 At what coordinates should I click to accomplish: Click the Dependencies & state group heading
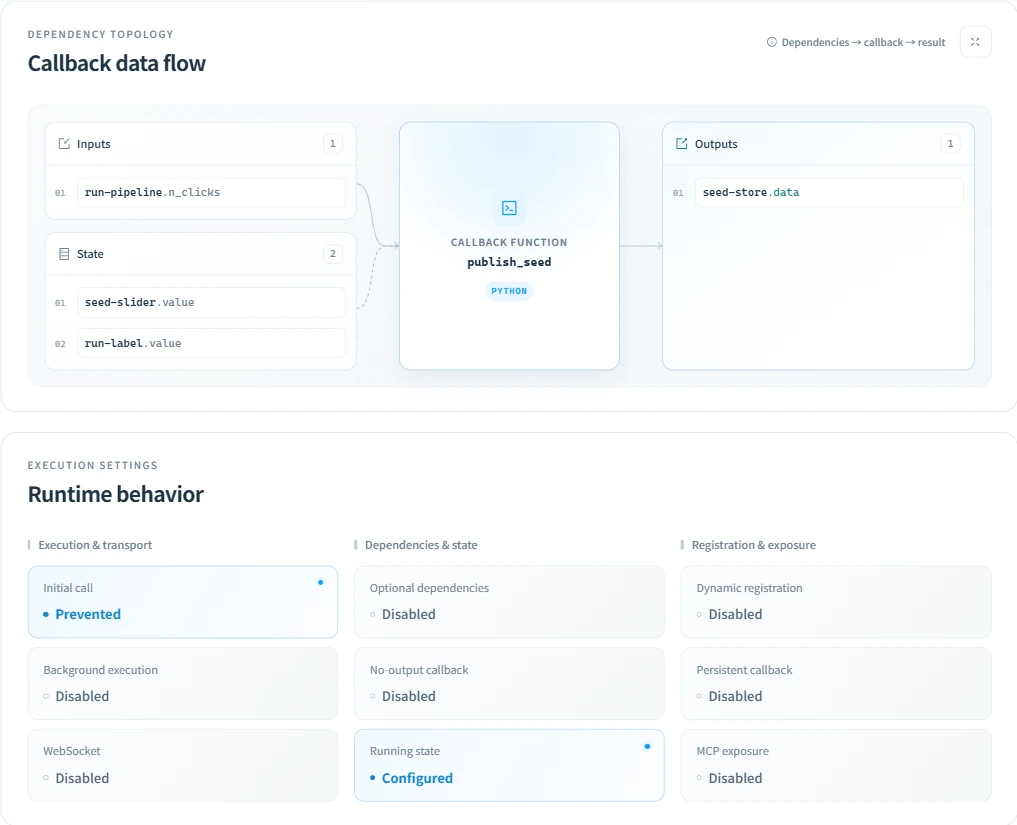pyautogui.click(x=421, y=545)
